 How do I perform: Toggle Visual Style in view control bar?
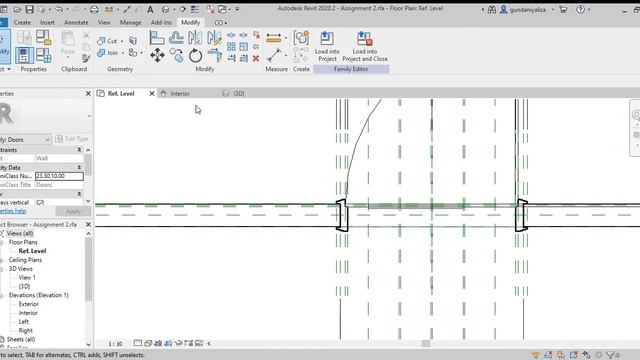[148, 343]
